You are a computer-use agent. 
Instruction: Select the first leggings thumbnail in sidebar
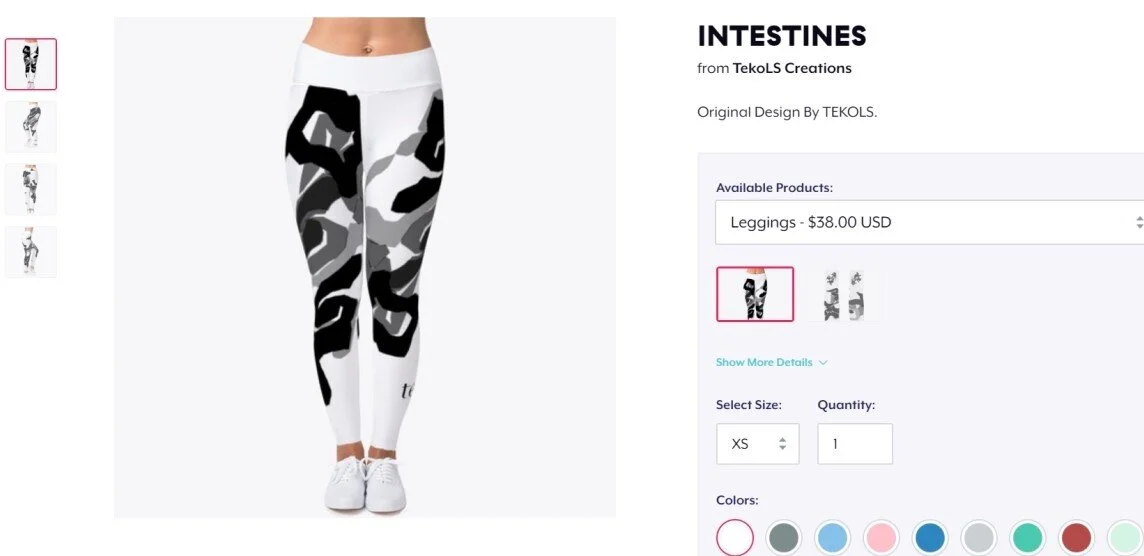pos(31,64)
